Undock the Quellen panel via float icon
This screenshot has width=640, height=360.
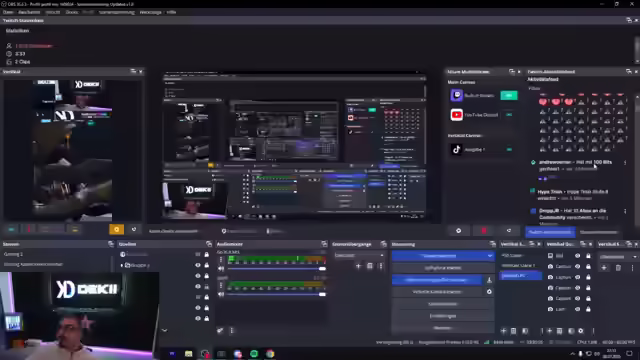[209, 244]
